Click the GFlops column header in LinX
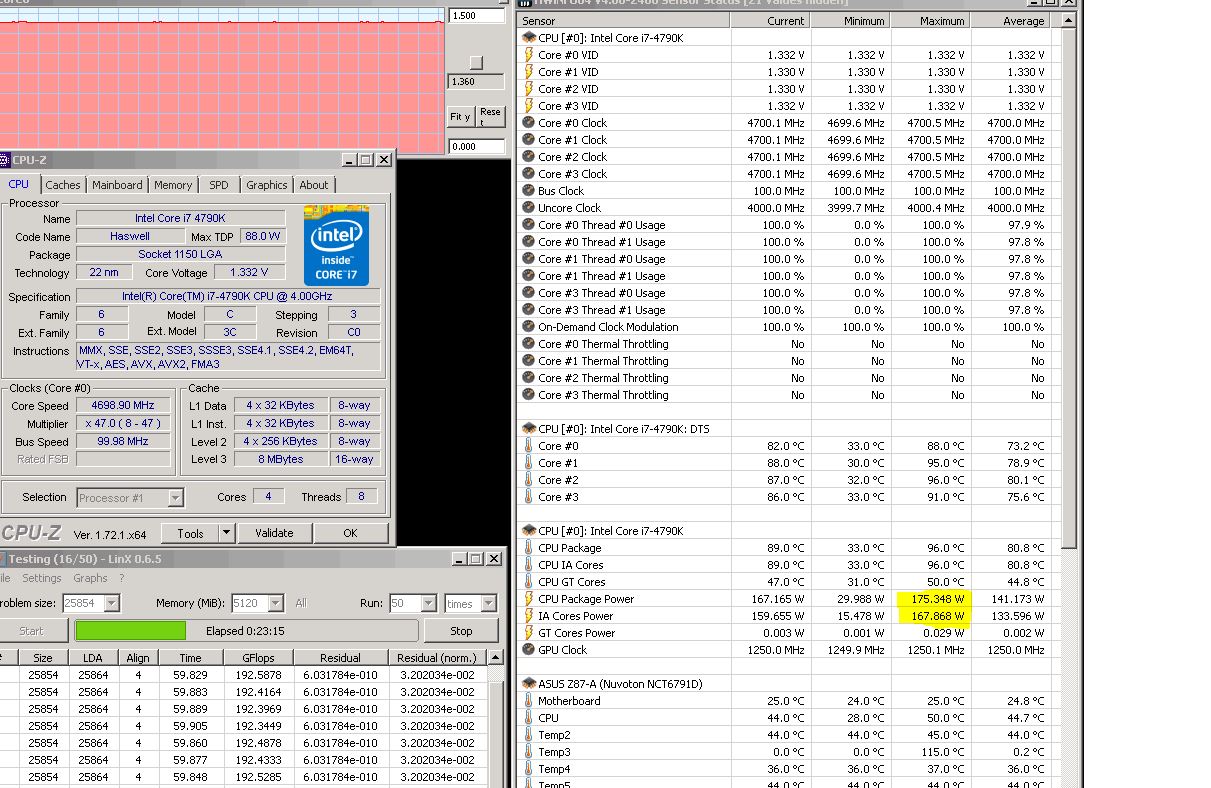This screenshot has width=1211, height=788. pos(258,658)
